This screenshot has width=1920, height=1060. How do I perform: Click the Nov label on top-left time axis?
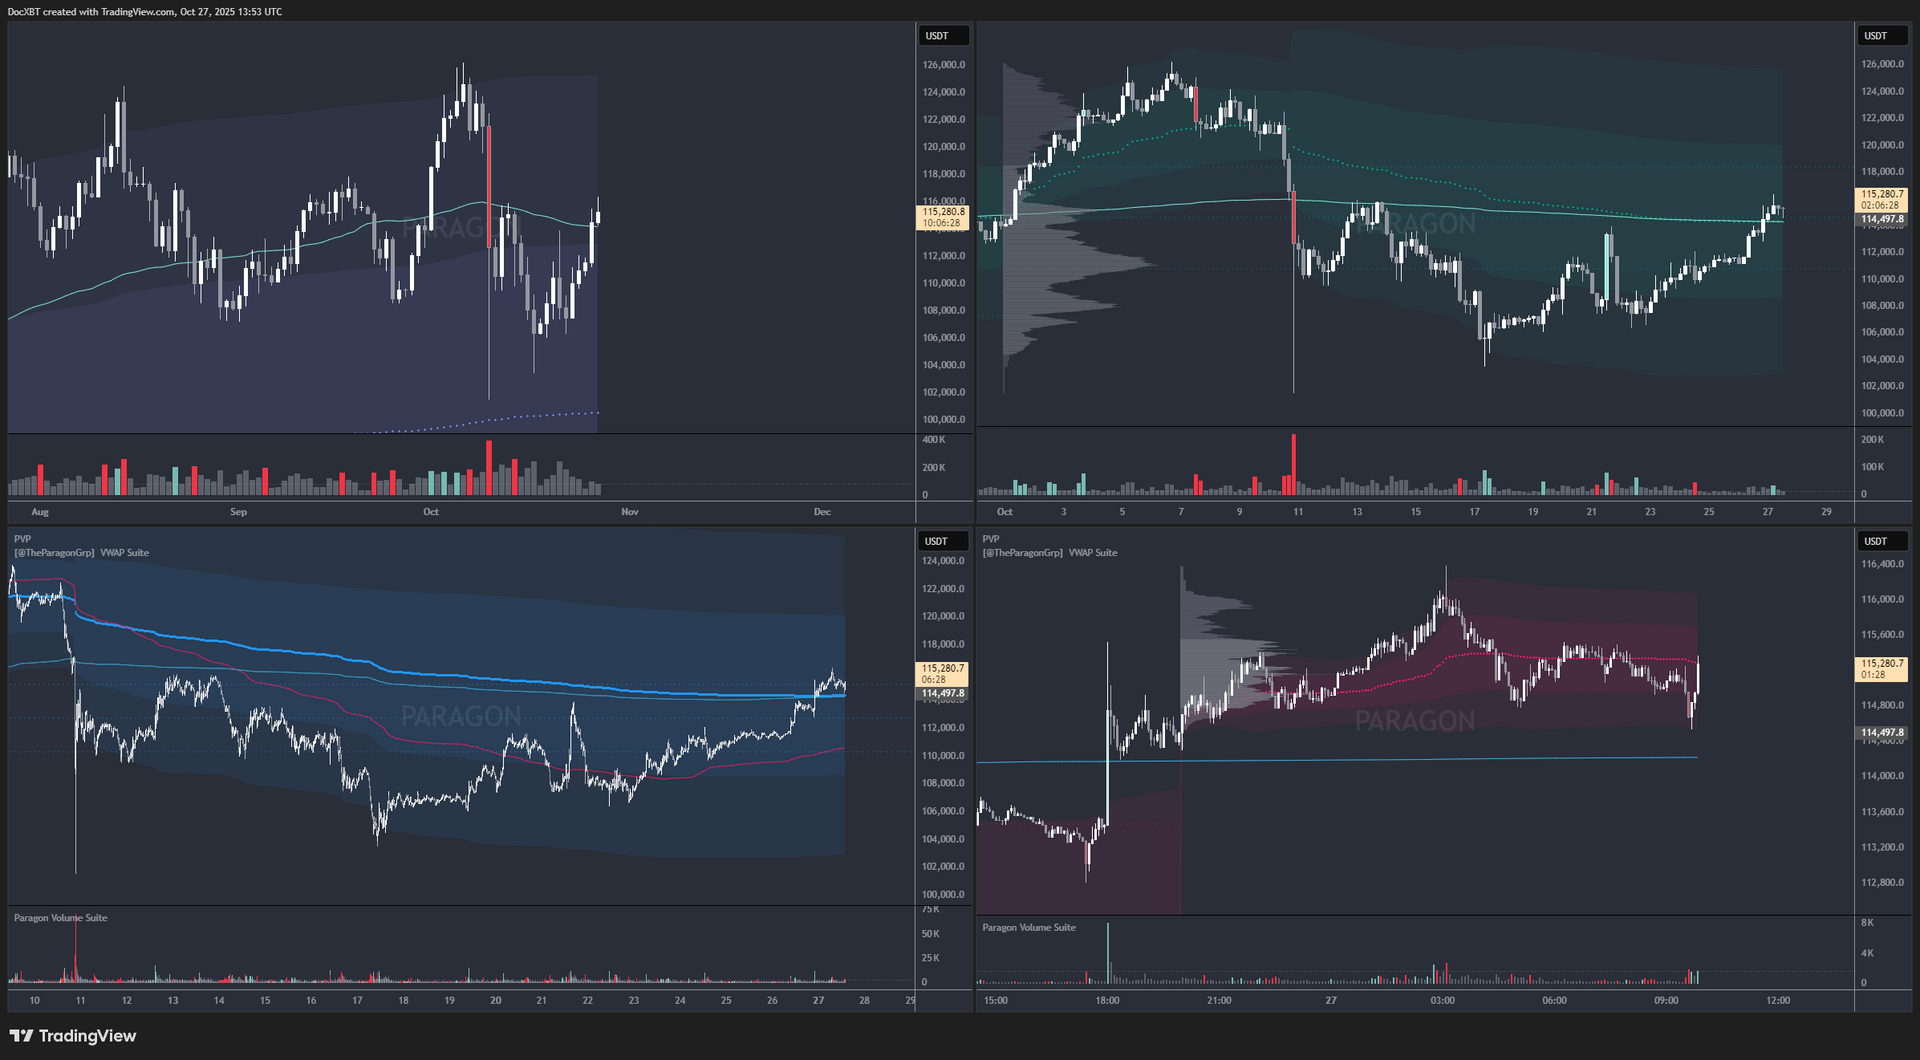(629, 512)
